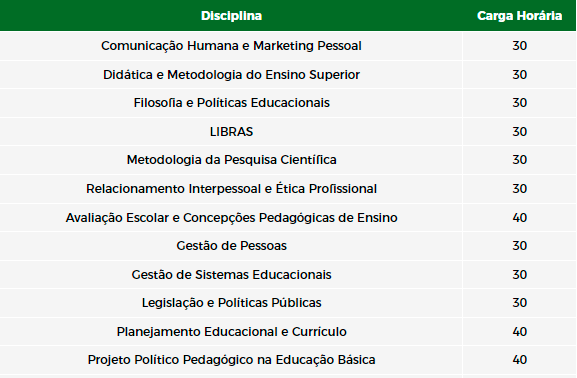Click Filosofia e Políticas Educacionais text
This screenshot has width=577, height=378.
[x=231, y=103]
